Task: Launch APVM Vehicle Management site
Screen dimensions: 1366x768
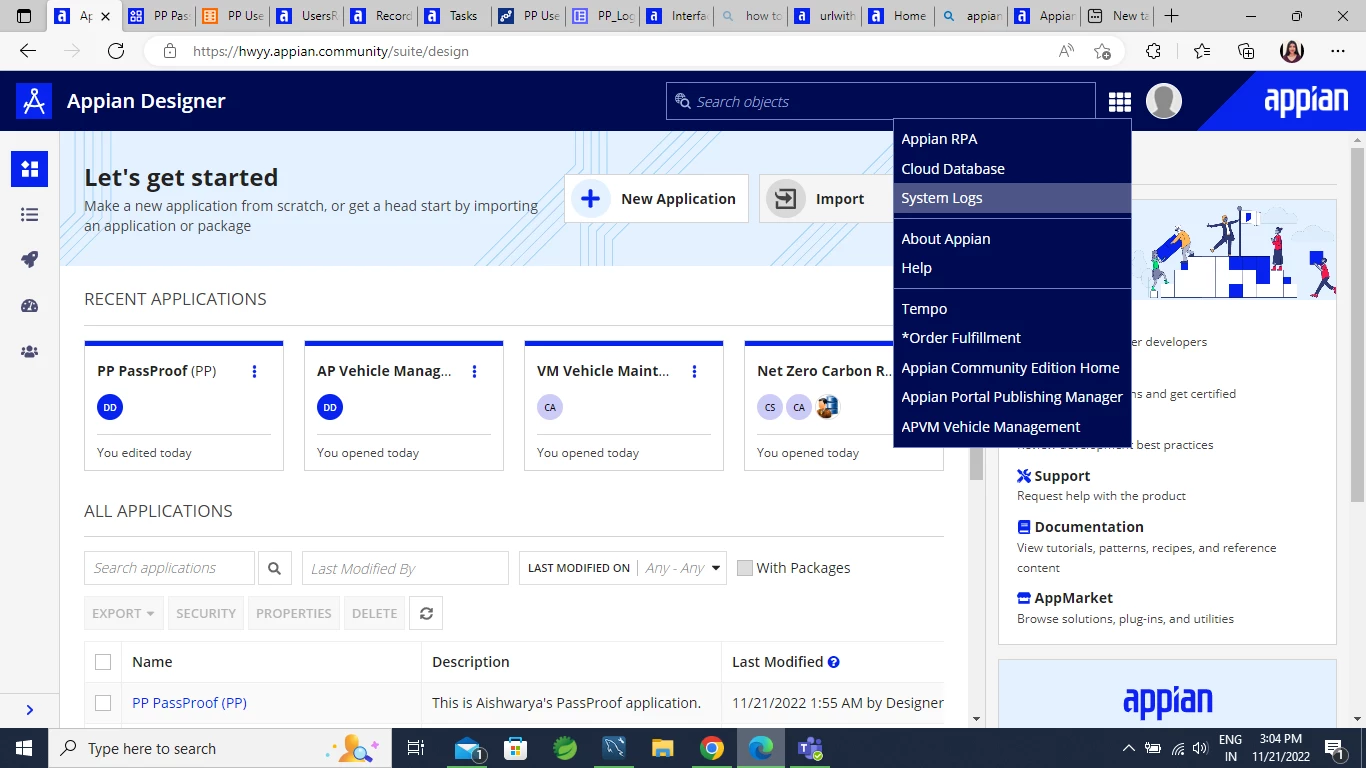Action: coord(1012,427)
